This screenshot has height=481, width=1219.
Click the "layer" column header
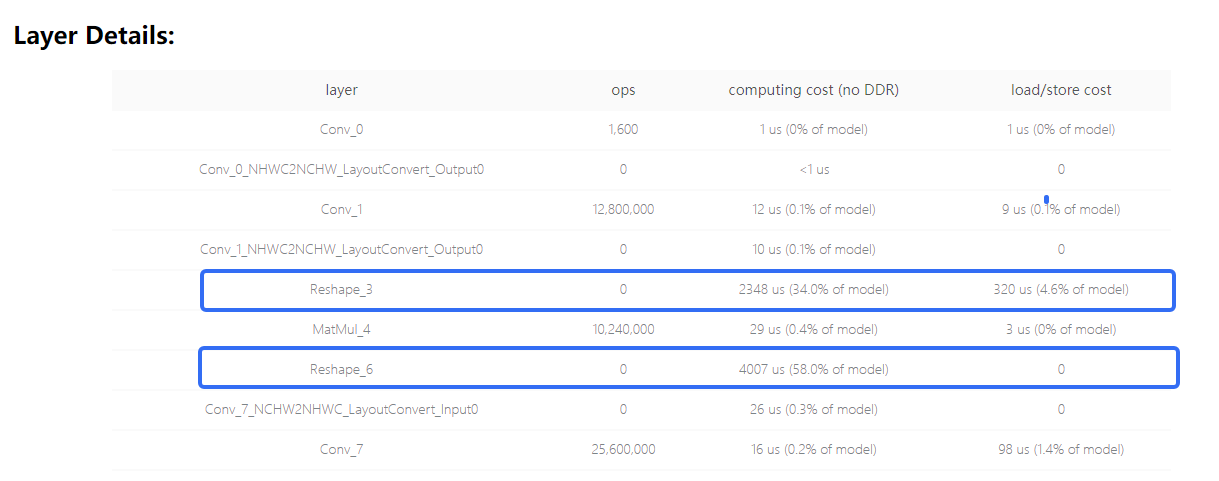pos(341,90)
